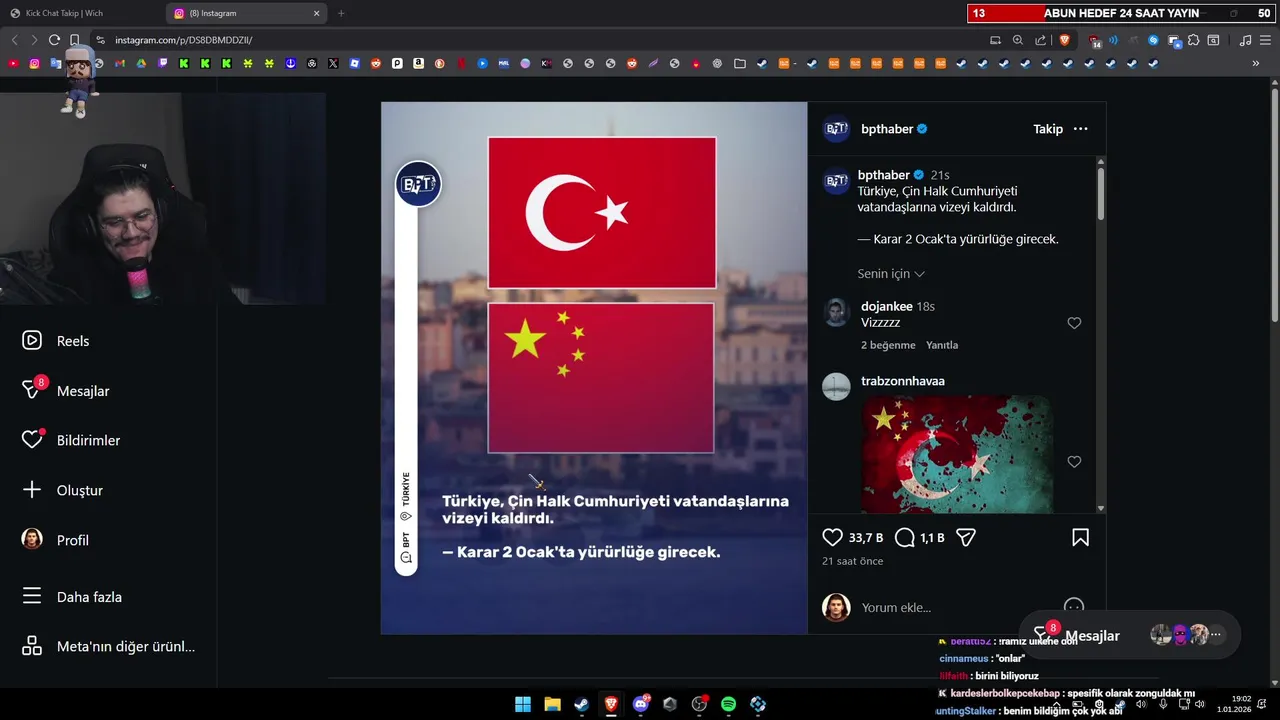
Task: Like trabzonnhavaa's comment
Action: coord(1074,462)
